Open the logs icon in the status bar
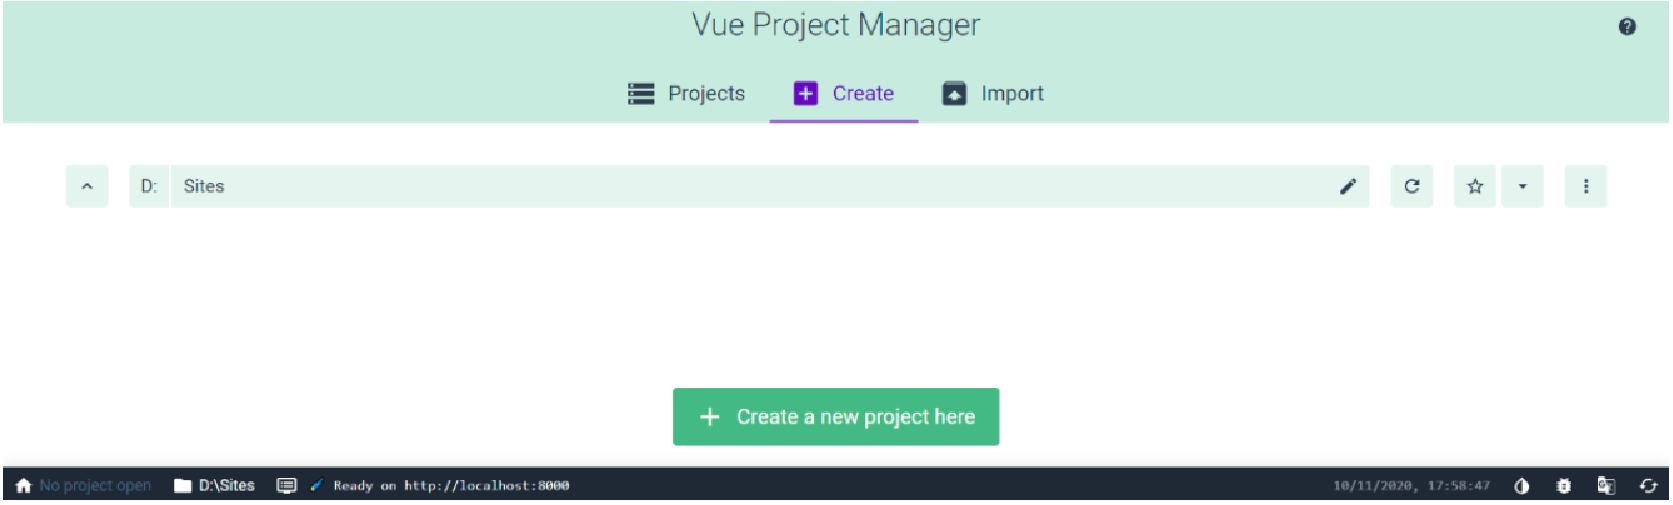The image size is (1673, 505). 286,485
